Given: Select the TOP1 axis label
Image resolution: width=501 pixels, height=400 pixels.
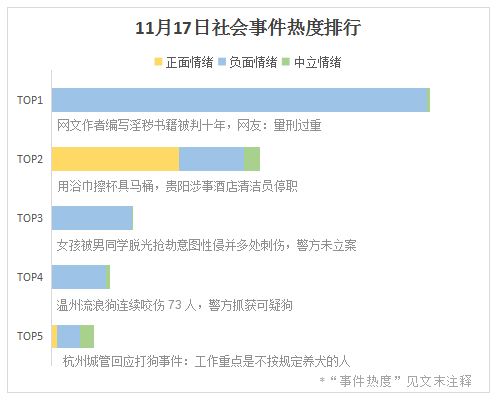Looking at the screenshot, I should pos(30,100).
